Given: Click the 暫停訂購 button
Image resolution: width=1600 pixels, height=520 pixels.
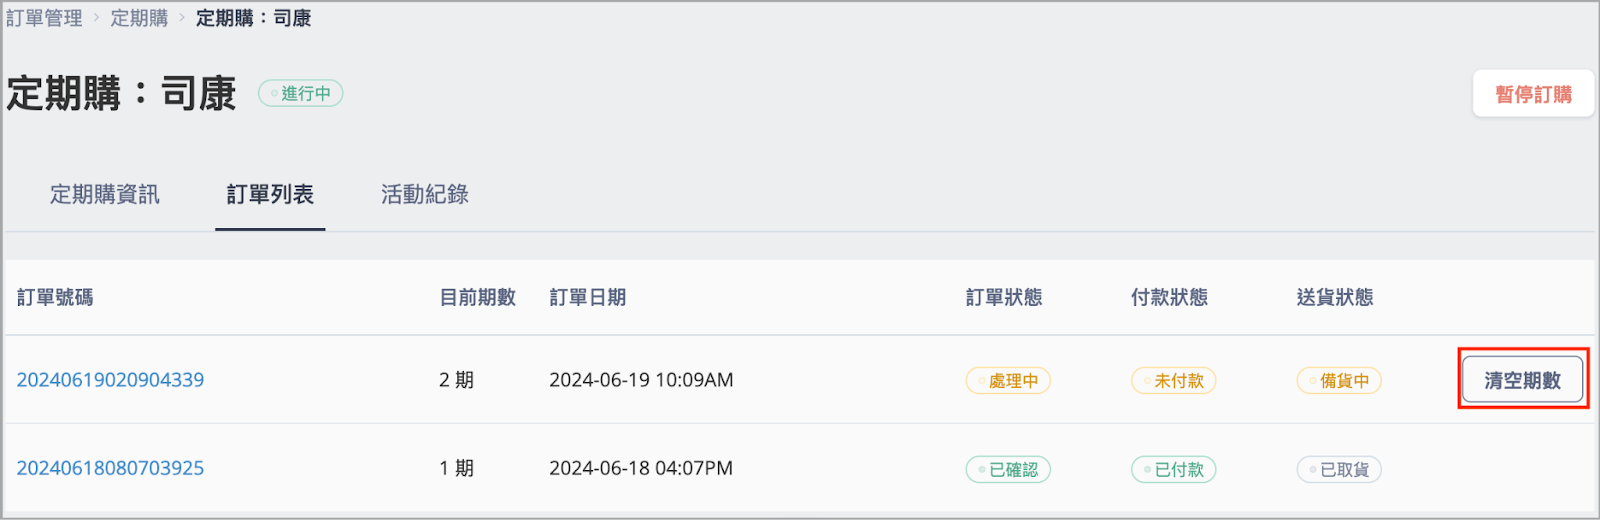Looking at the screenshot, I should (1533, 94).
